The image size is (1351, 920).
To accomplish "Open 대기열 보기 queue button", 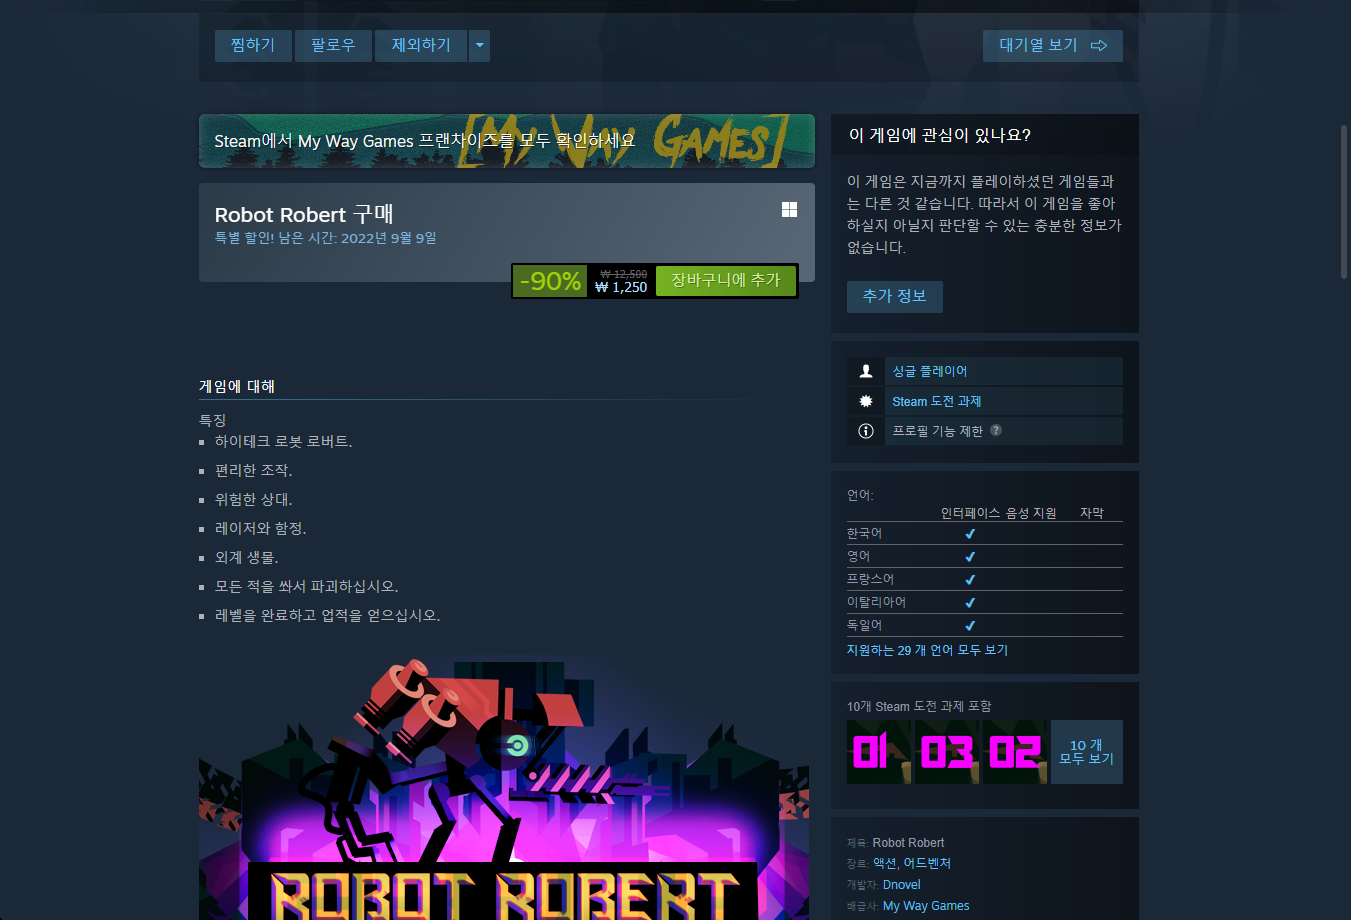I will (1053, 45).
